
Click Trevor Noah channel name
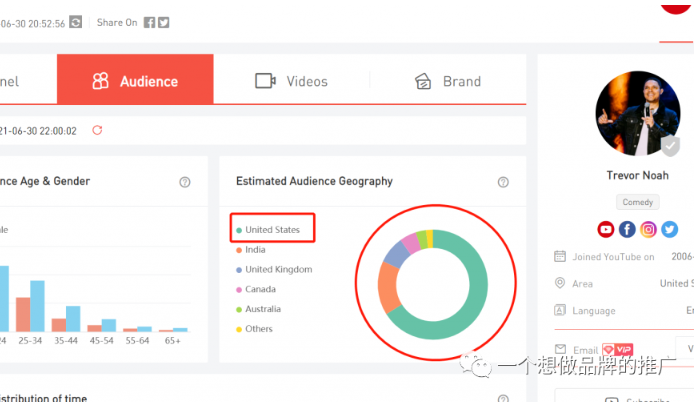click(x=637, y=175)
